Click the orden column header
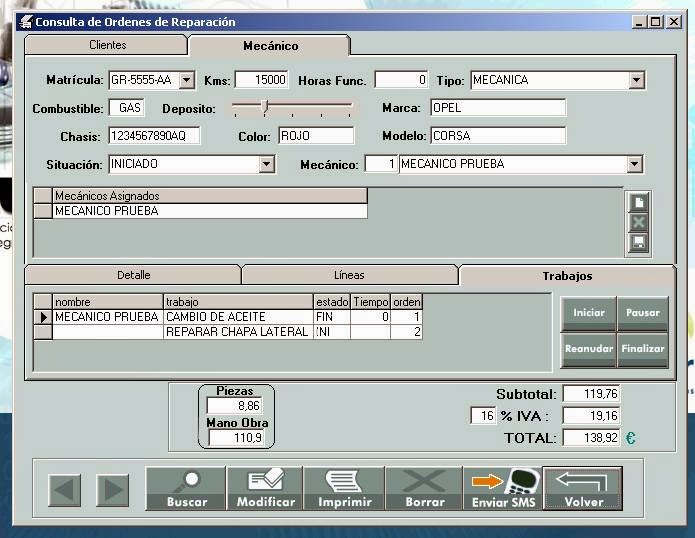Viewport: 695px width, 538px height. (x=406, y=302)
